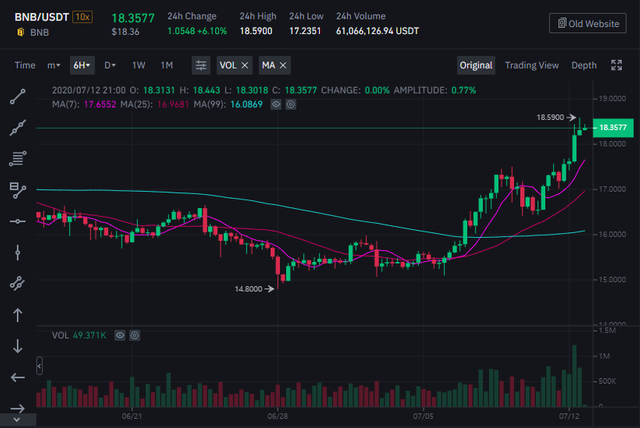Open the minutes interval dropdown

pyautogui.click(x=53, y=65)
